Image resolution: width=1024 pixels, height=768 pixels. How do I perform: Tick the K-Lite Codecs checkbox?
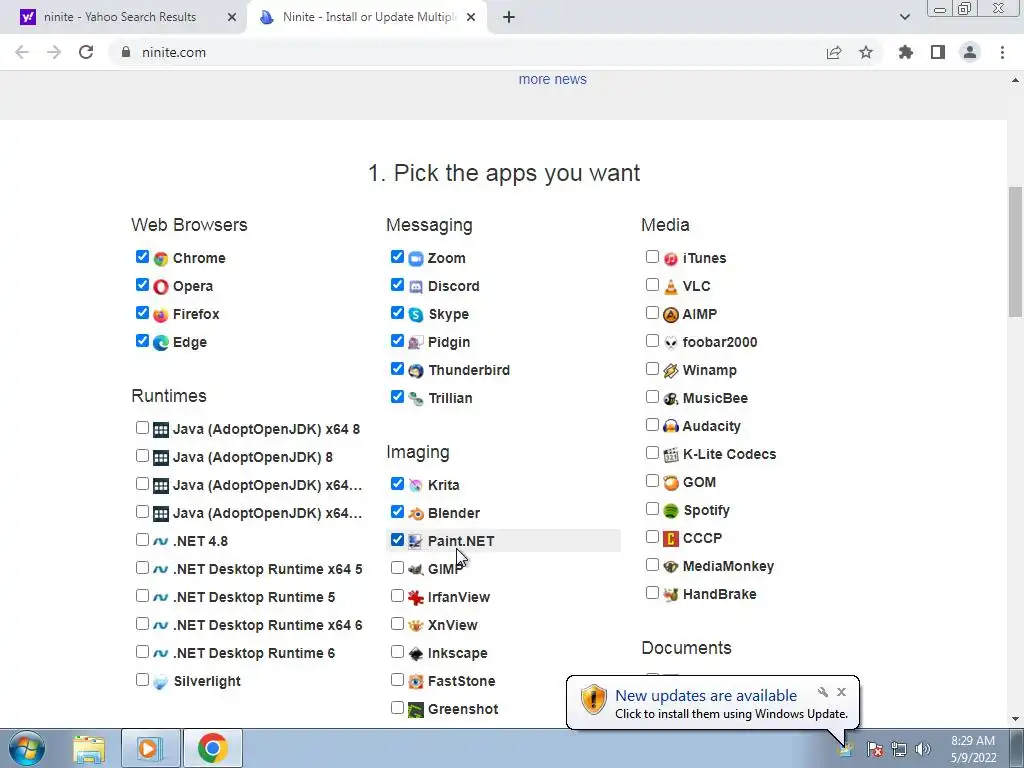pos(652,453)
